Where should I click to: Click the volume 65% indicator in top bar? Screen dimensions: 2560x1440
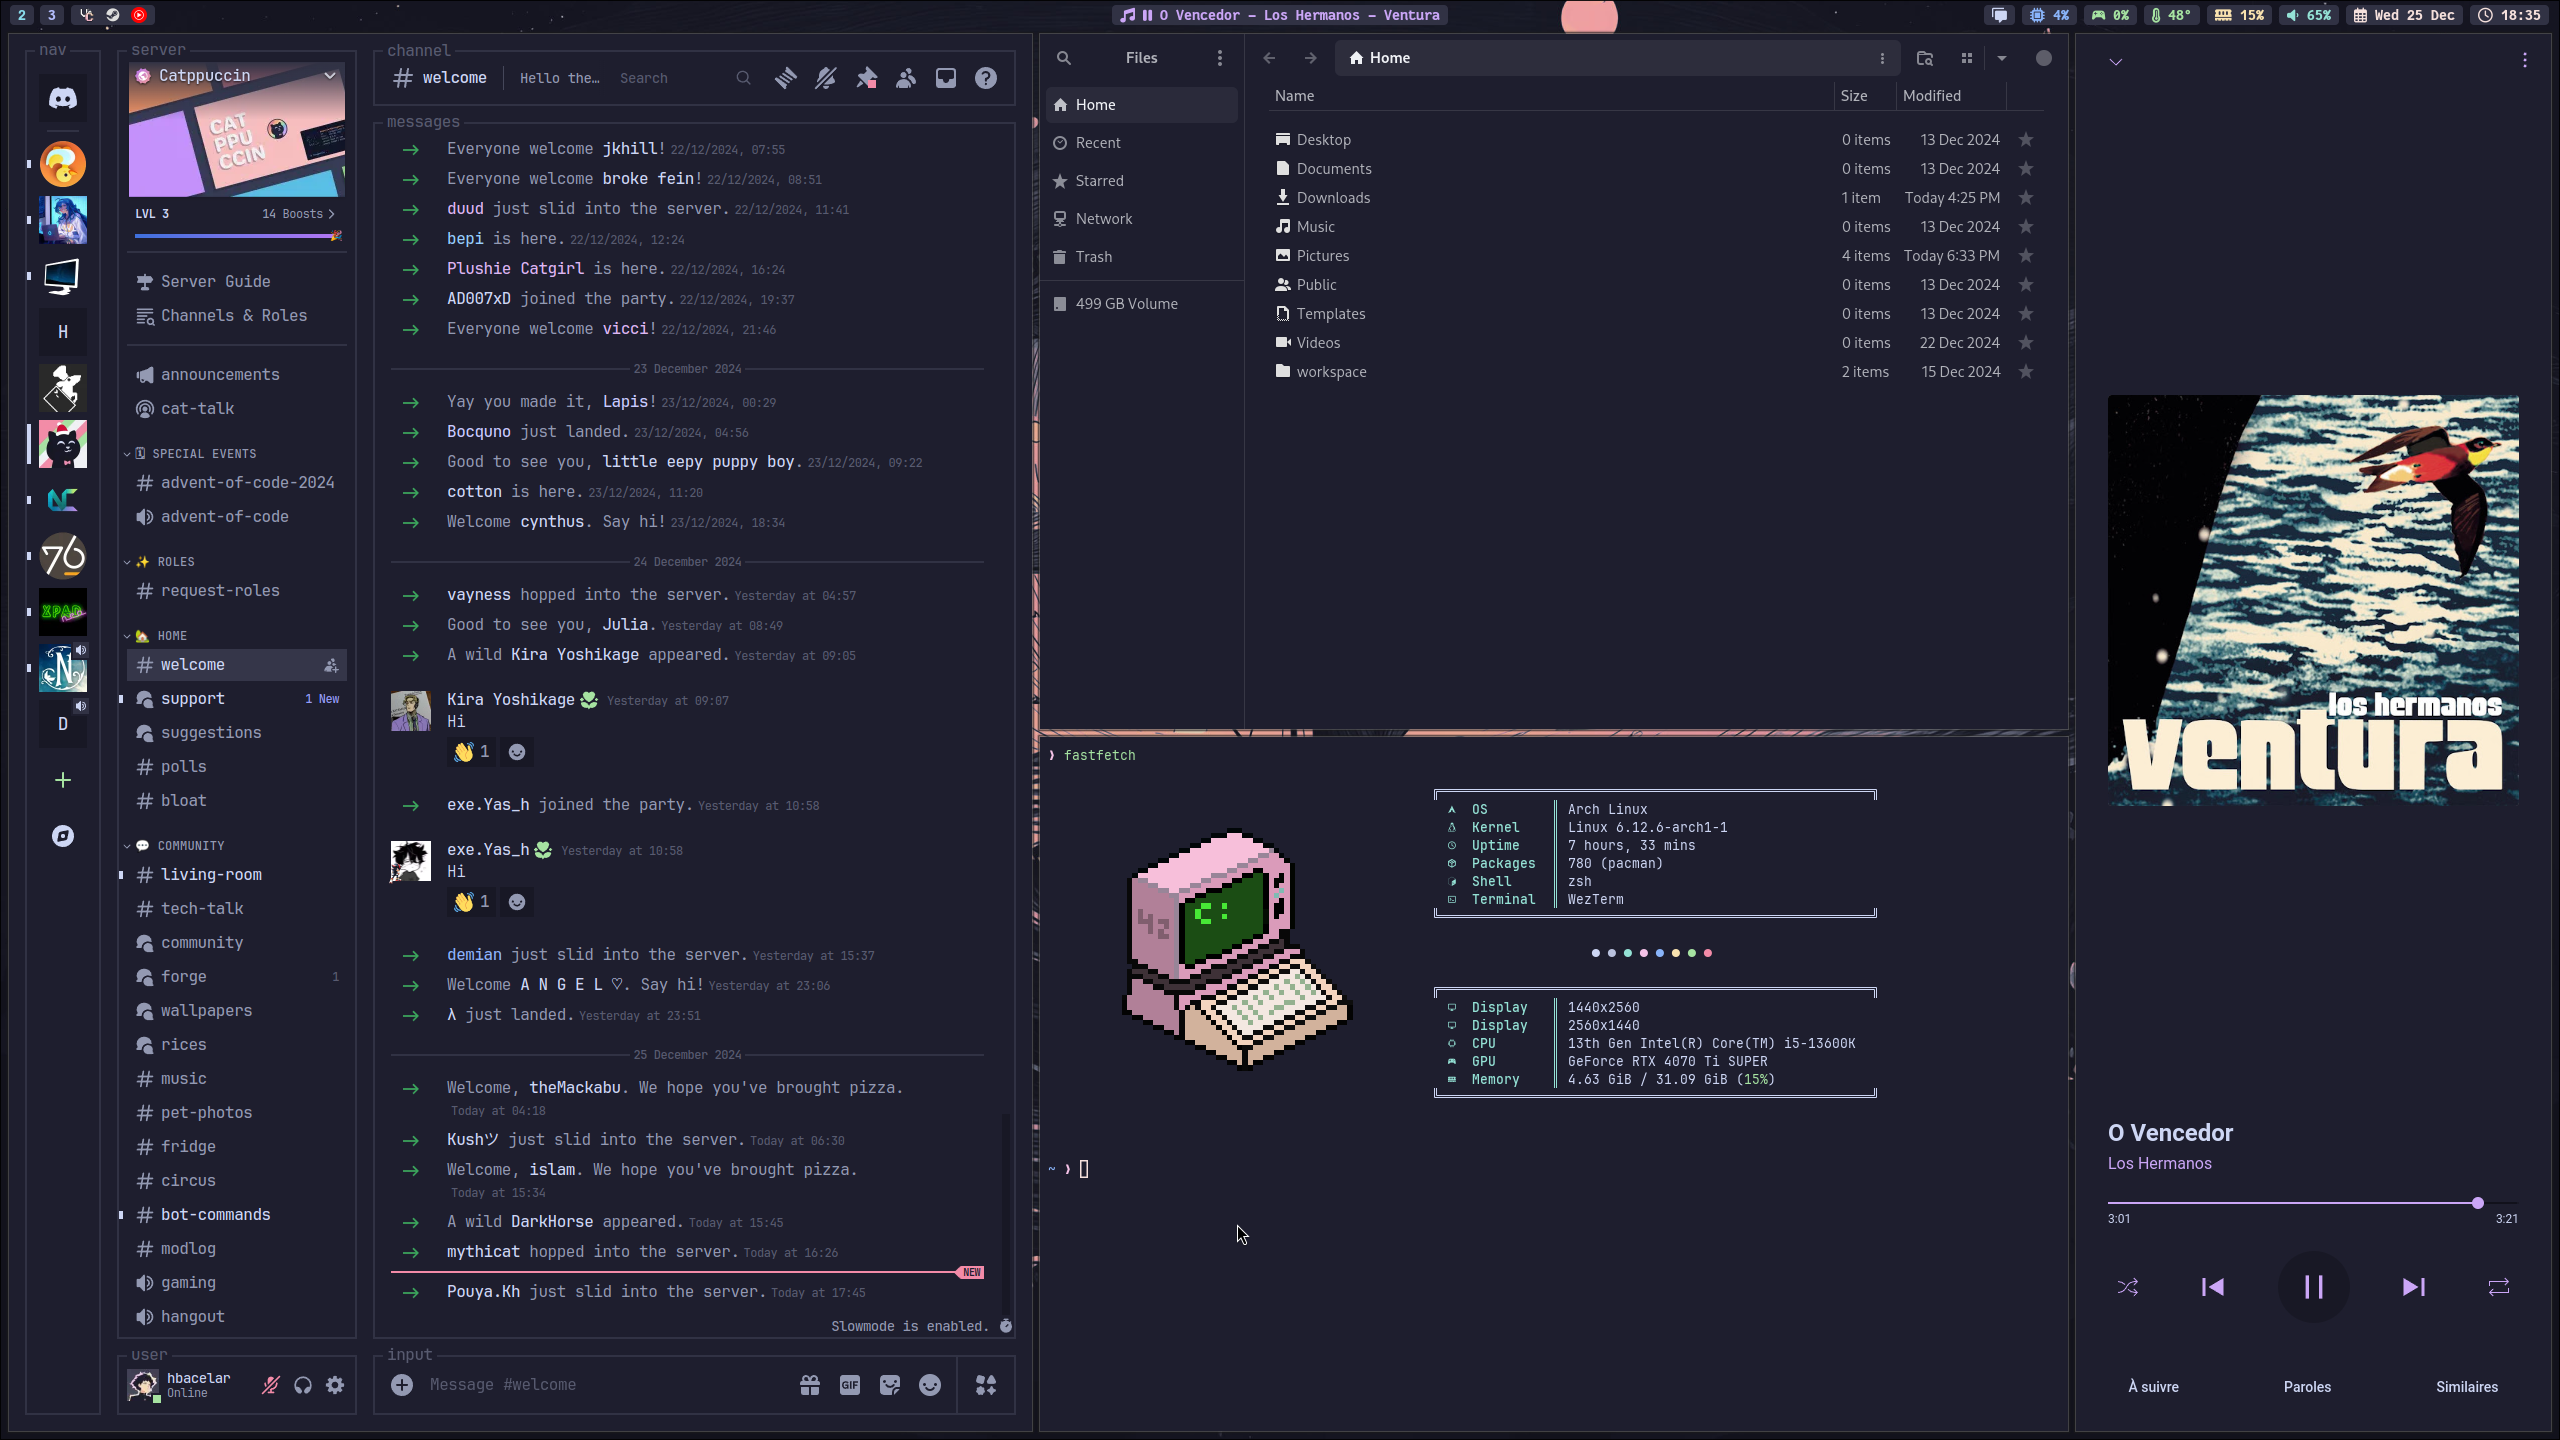pyautogui.click(x=2310, y=15)
